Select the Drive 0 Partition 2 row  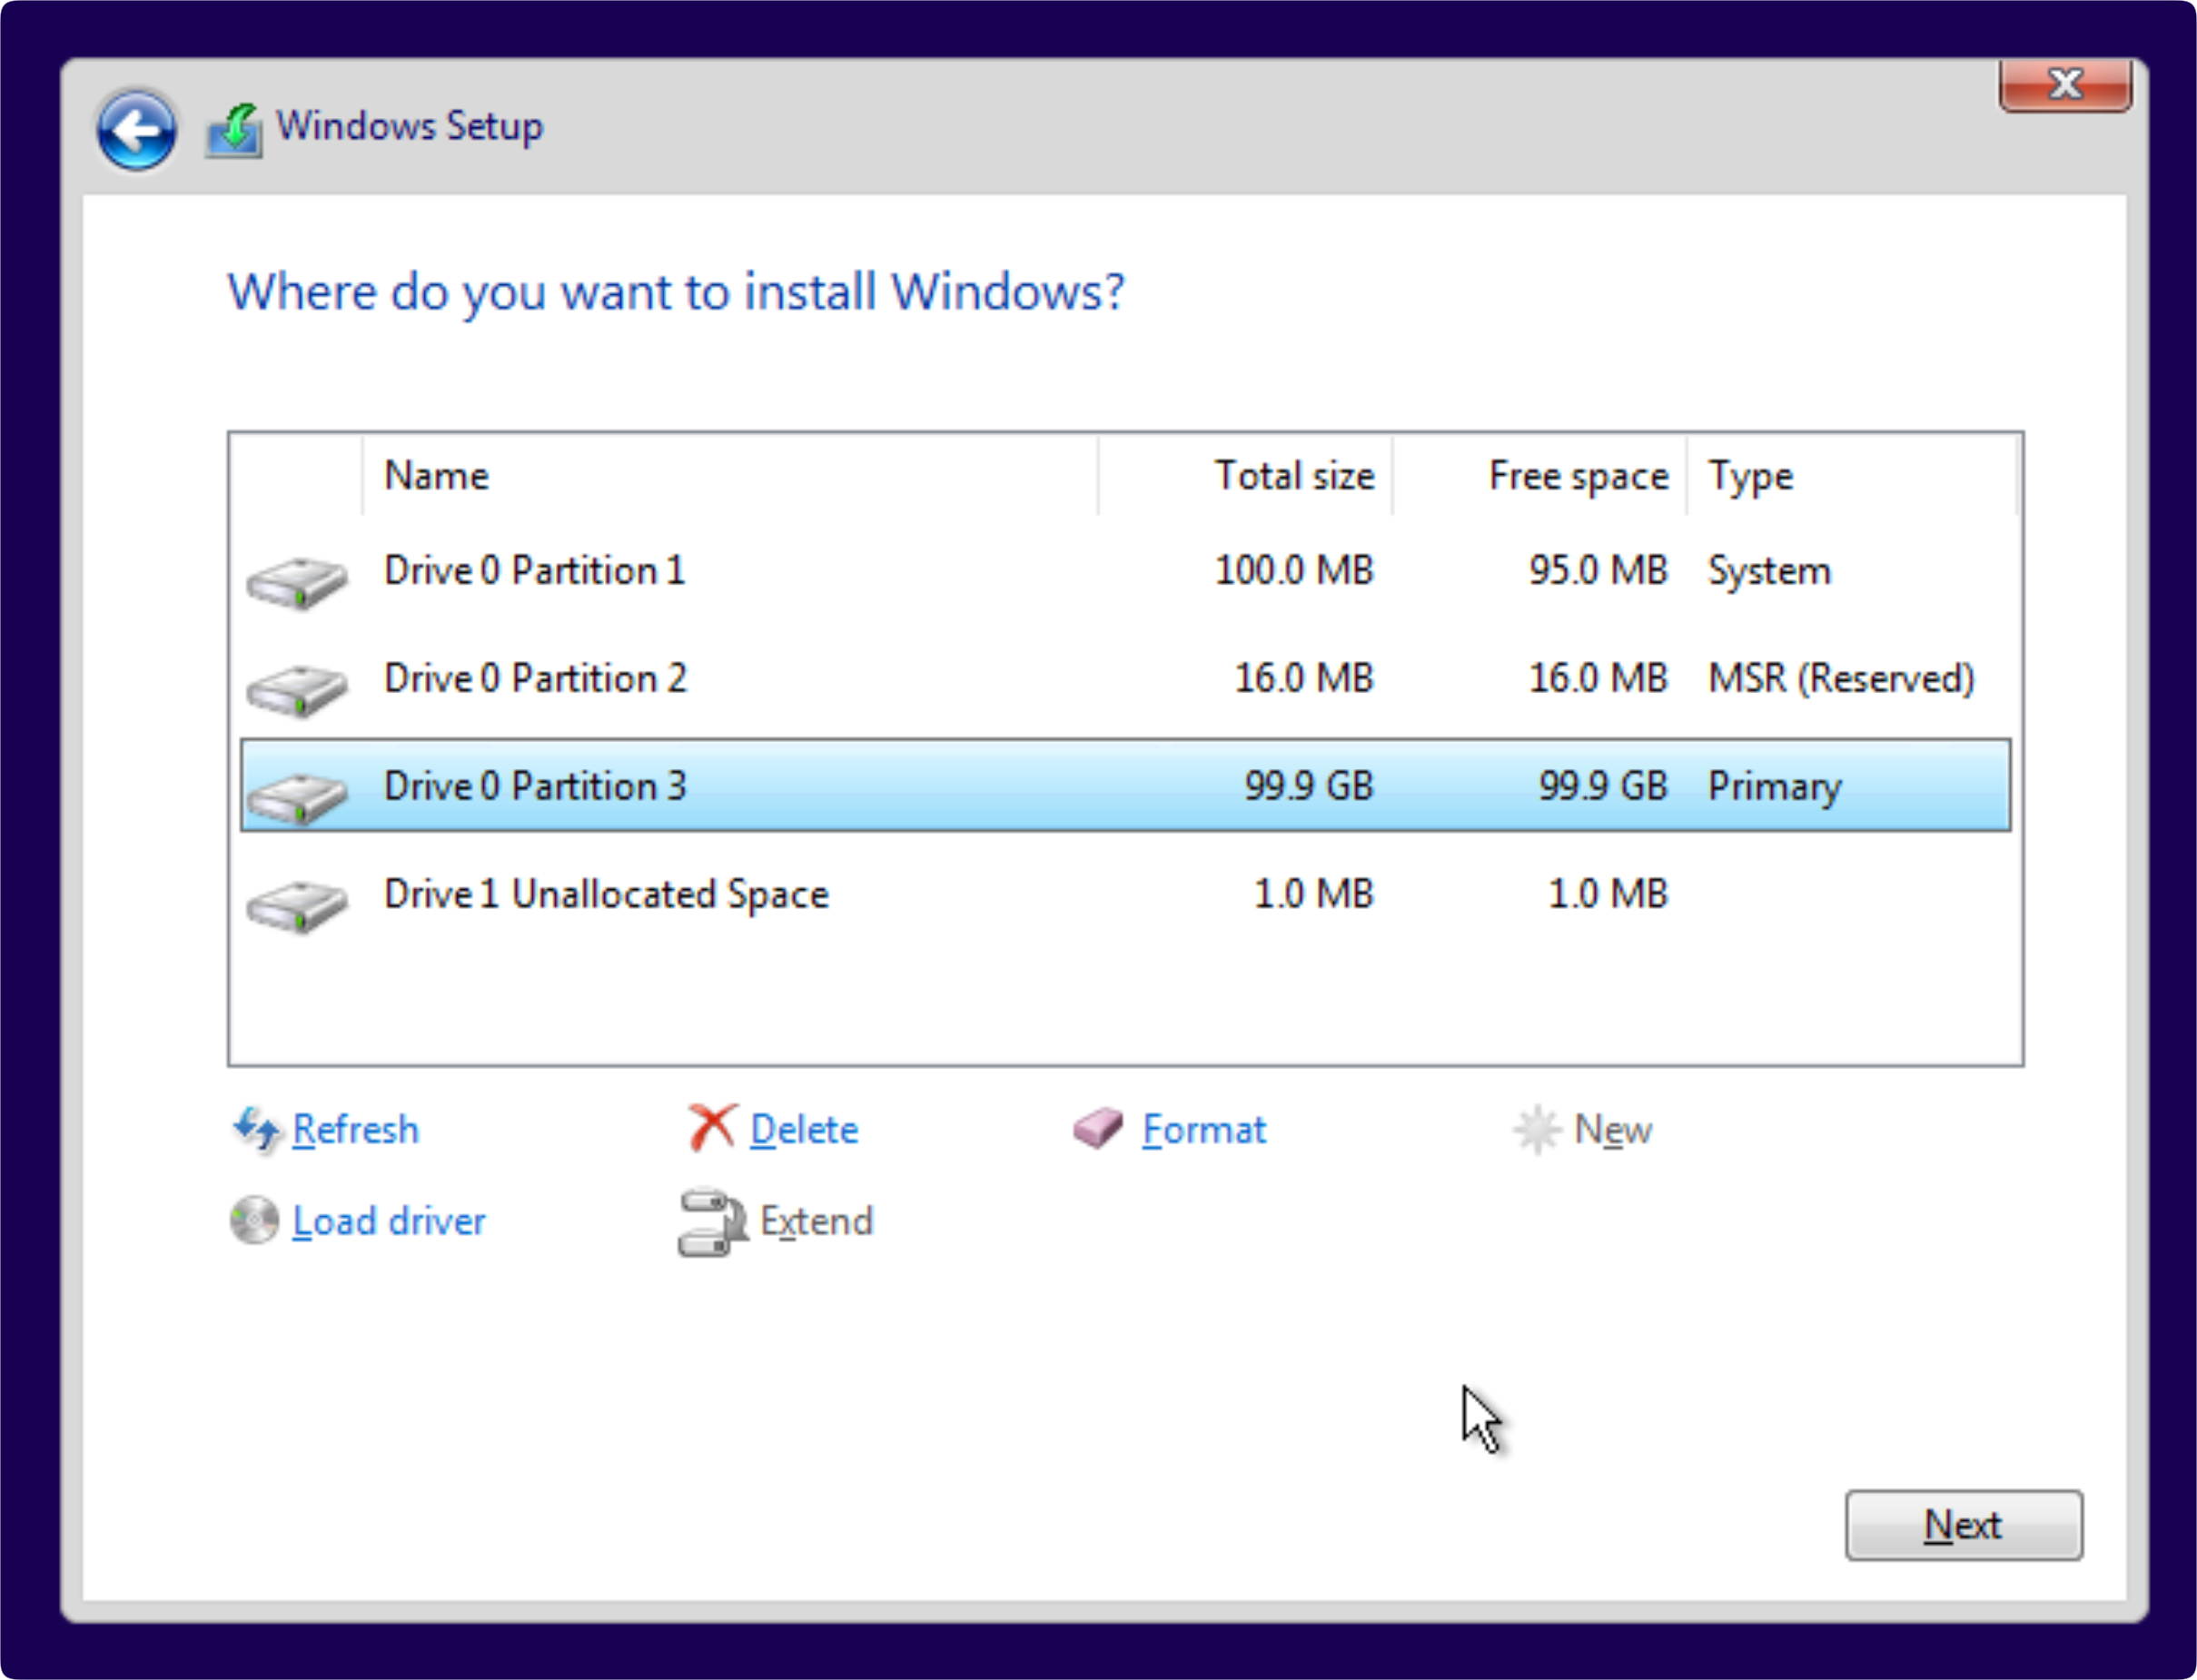coord(1125,678)
